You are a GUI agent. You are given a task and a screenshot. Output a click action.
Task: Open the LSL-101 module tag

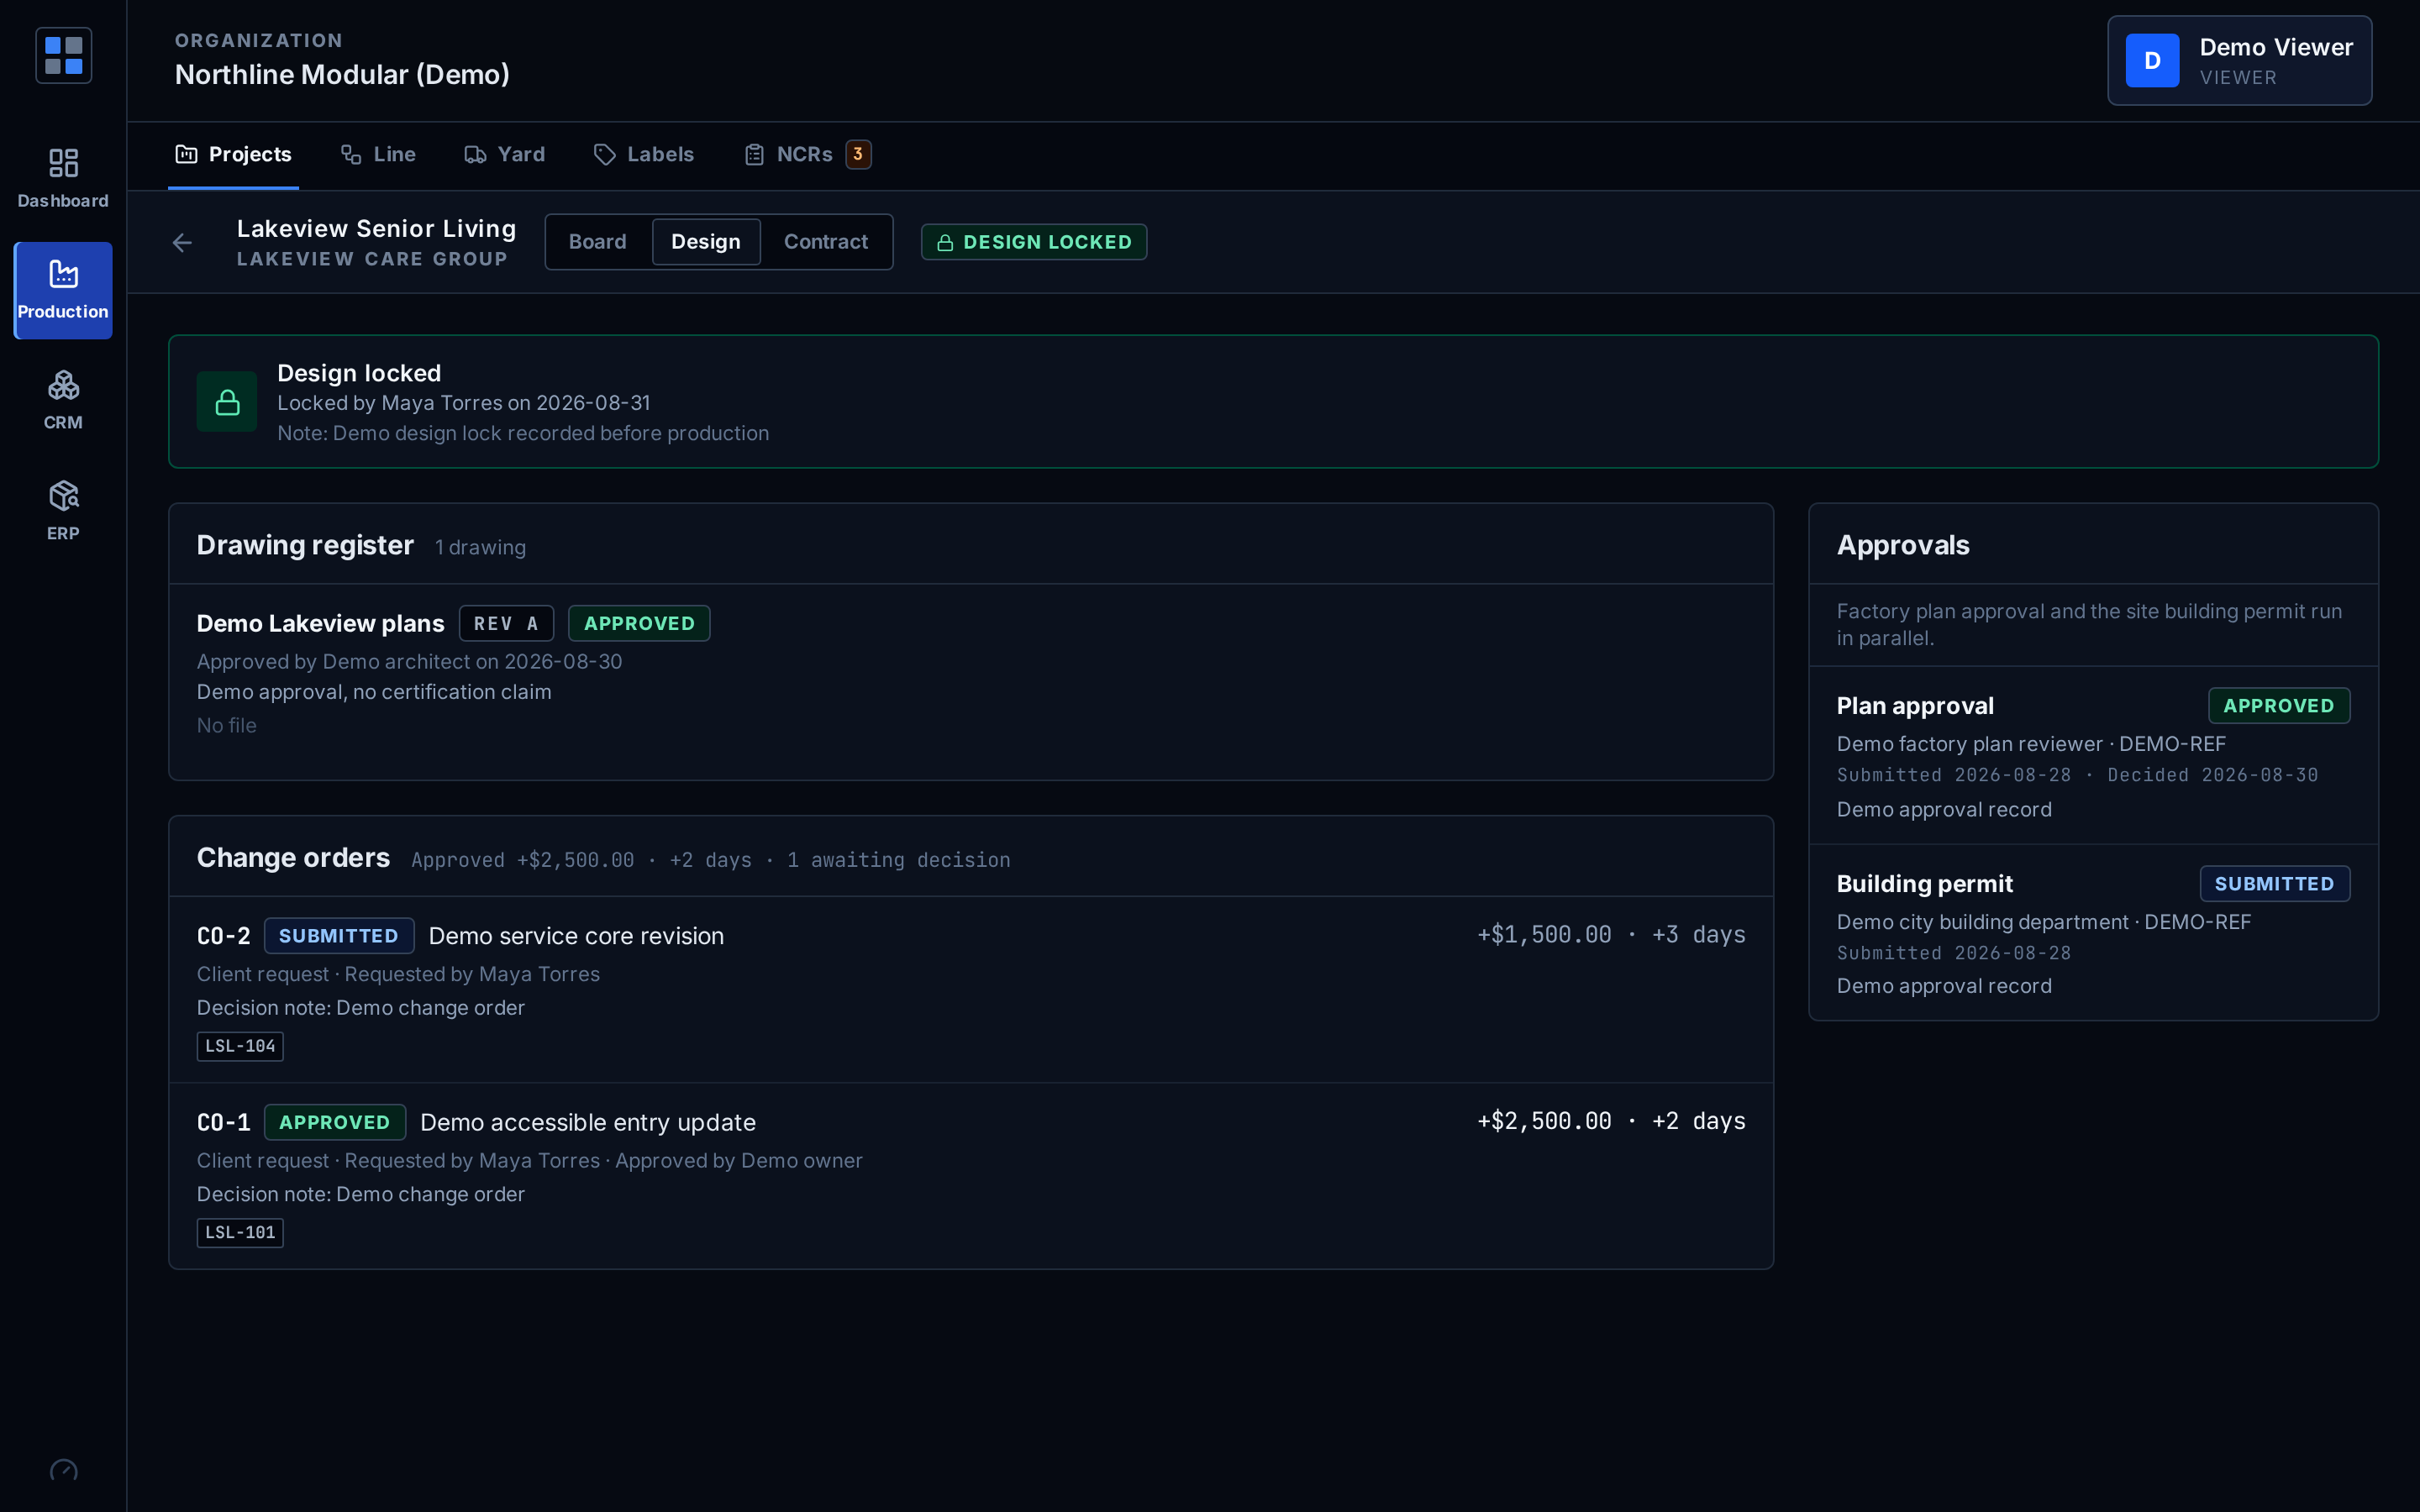coord(240,1232)
